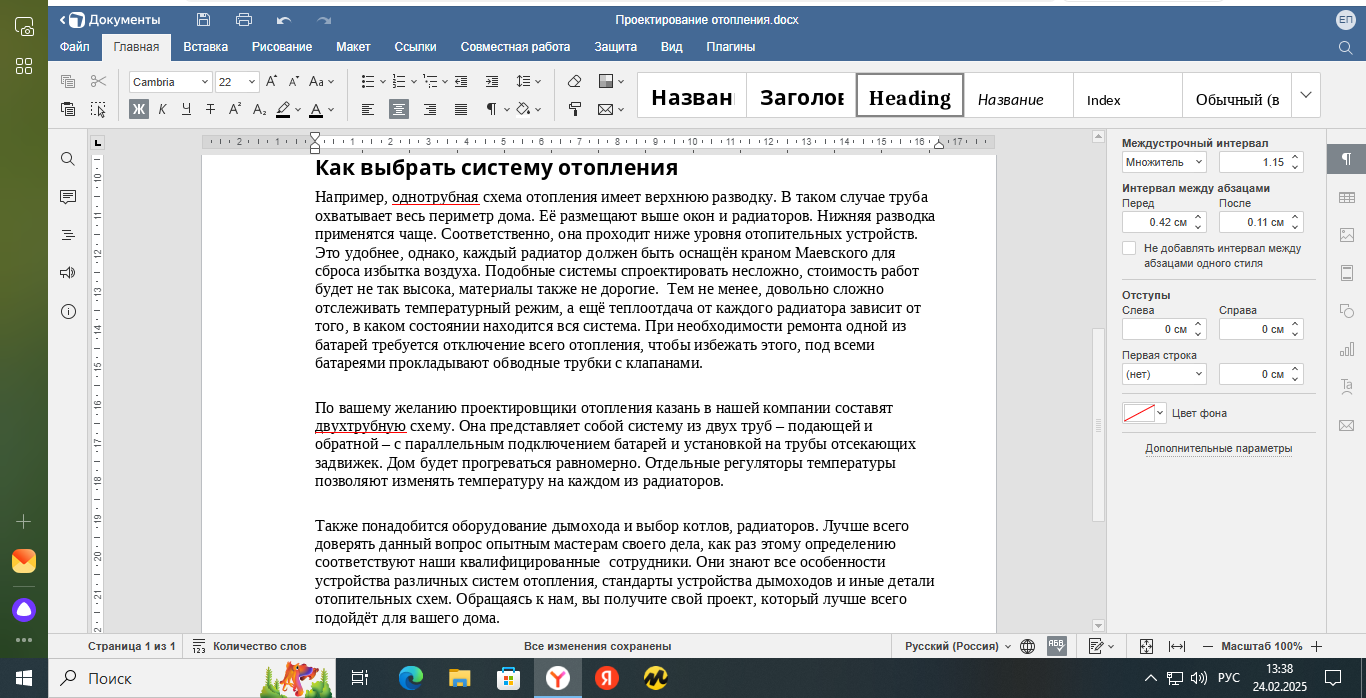Click 'Количество слов' in status bar
This screenshot has height=698, width=1366.
[259, 646]
